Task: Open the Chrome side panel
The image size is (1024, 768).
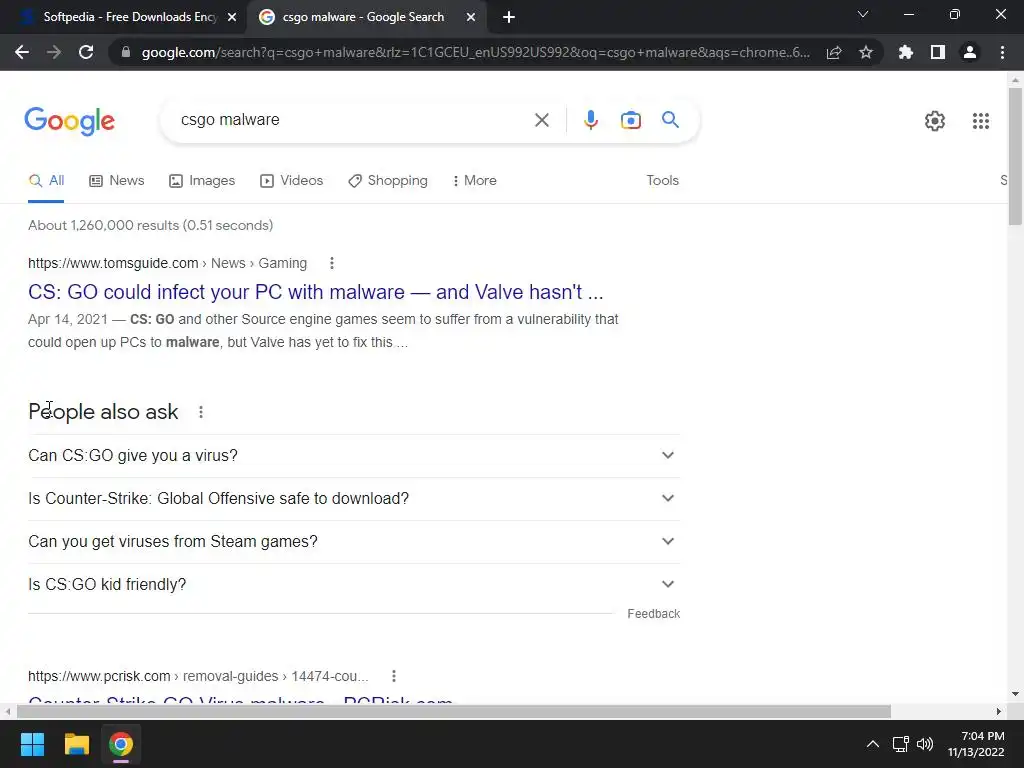Action: [x=937, y=52]
